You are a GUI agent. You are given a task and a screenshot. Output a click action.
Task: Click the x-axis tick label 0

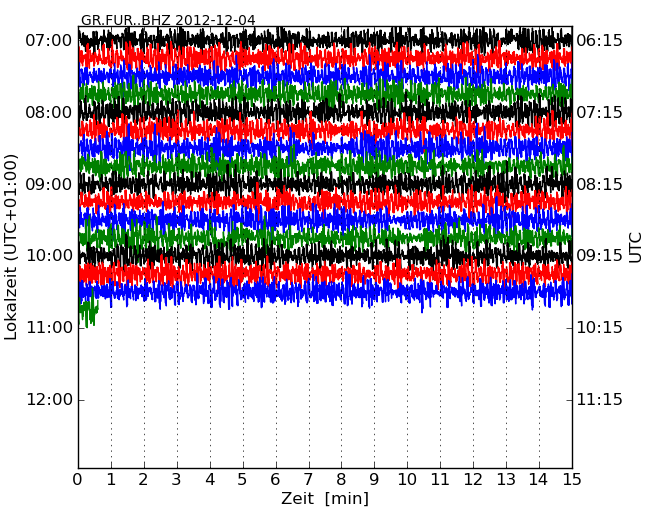click(x=78, y=480)
